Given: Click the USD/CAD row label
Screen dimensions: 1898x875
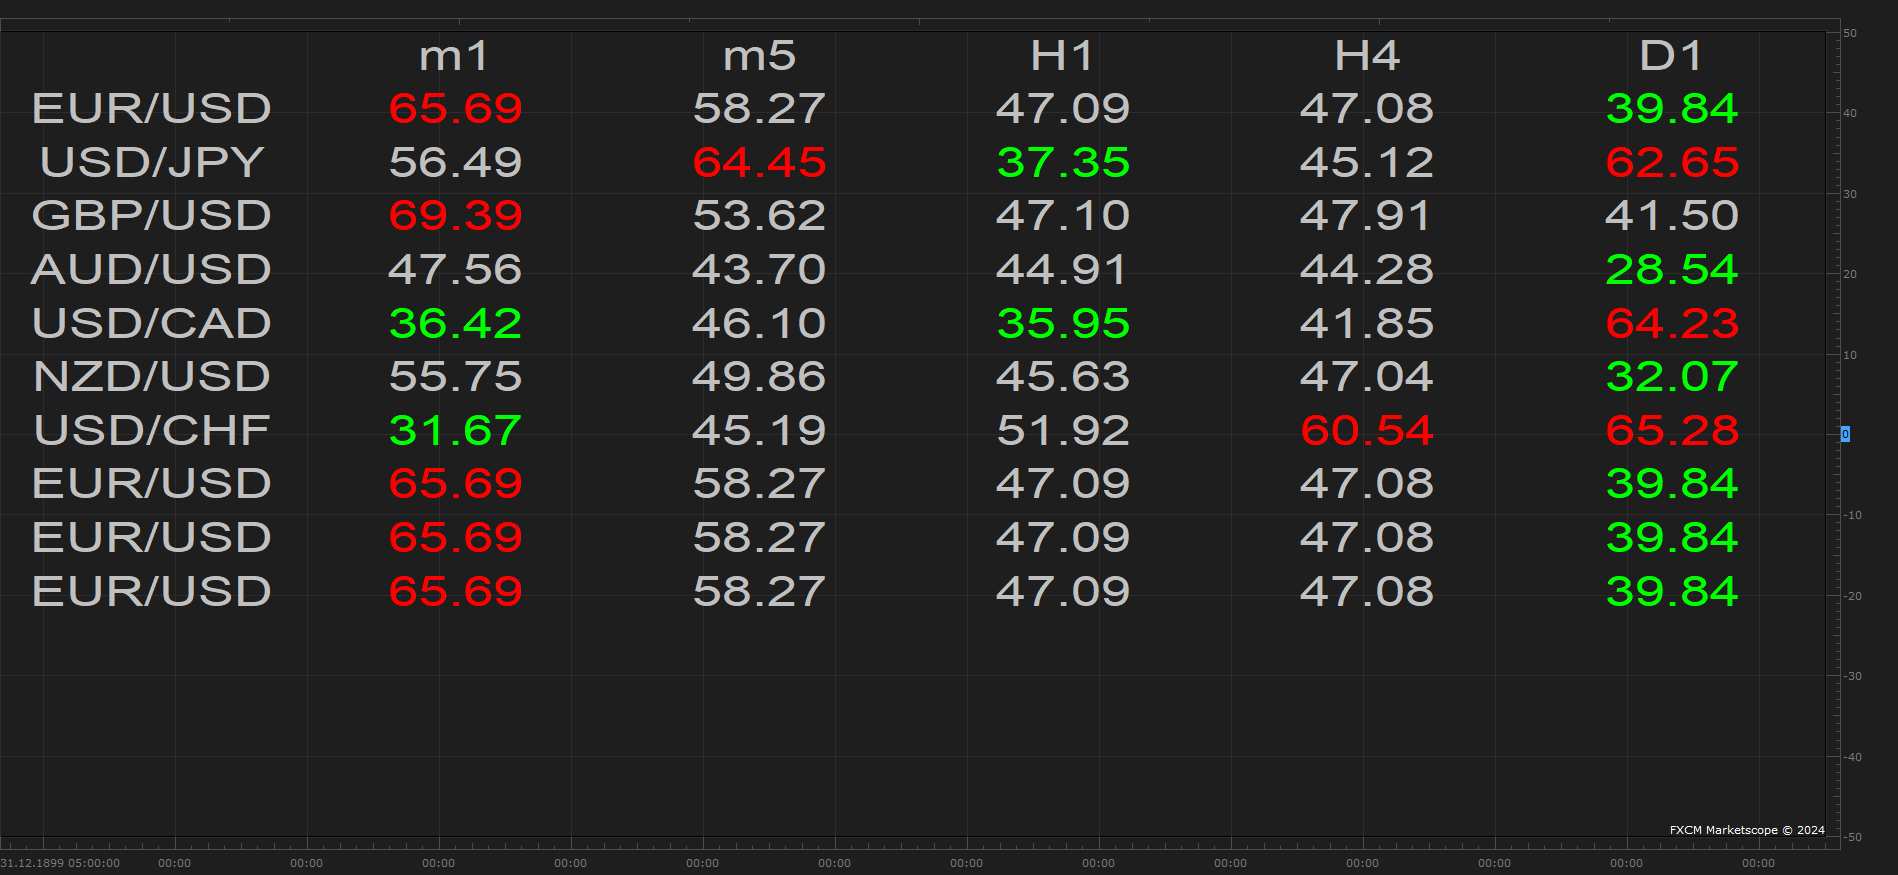Looking at the screenshot, I should 152,324.
